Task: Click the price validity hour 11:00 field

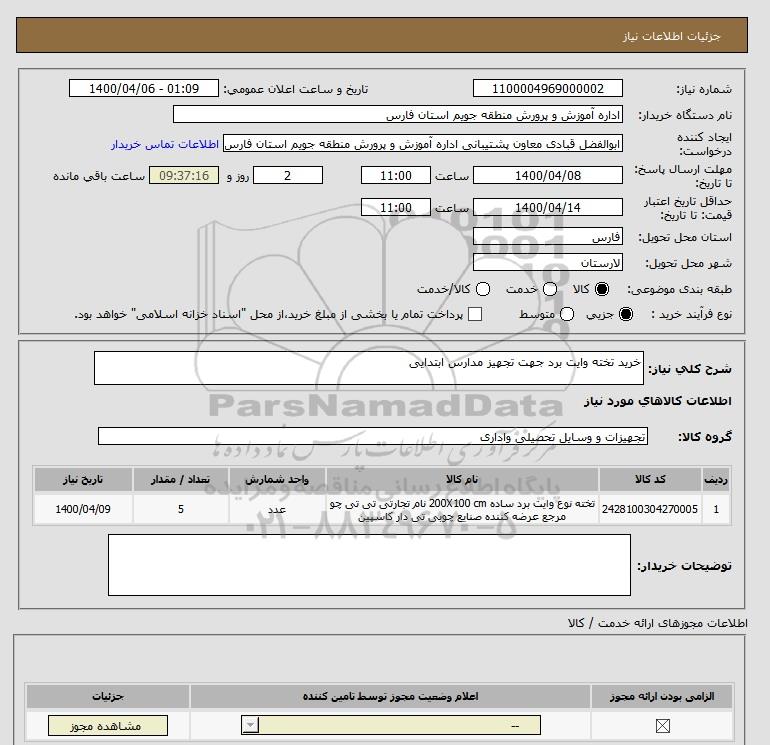Action: click(396, 207)
